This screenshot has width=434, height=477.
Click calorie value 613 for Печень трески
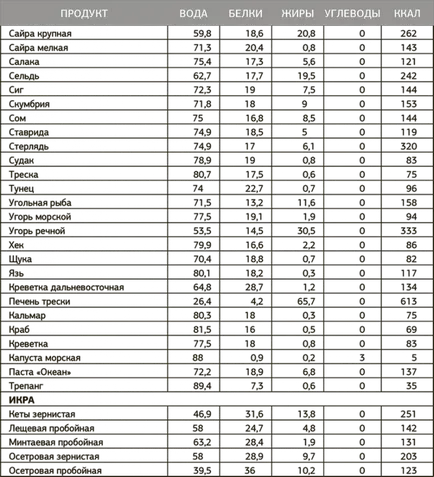pyautogui.click(x=409, y=302)
